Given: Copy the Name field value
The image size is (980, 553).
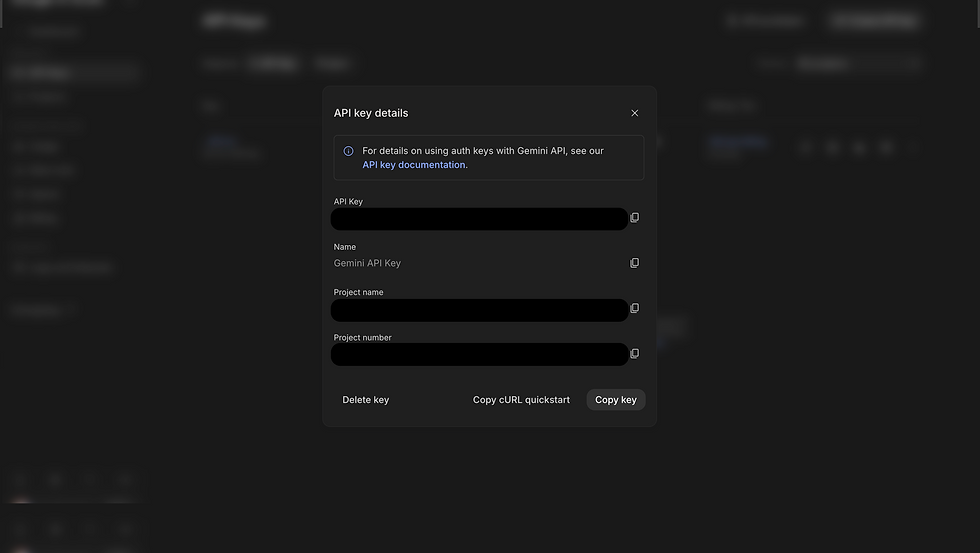Looking at the screenshot, I should pos(634,263).
